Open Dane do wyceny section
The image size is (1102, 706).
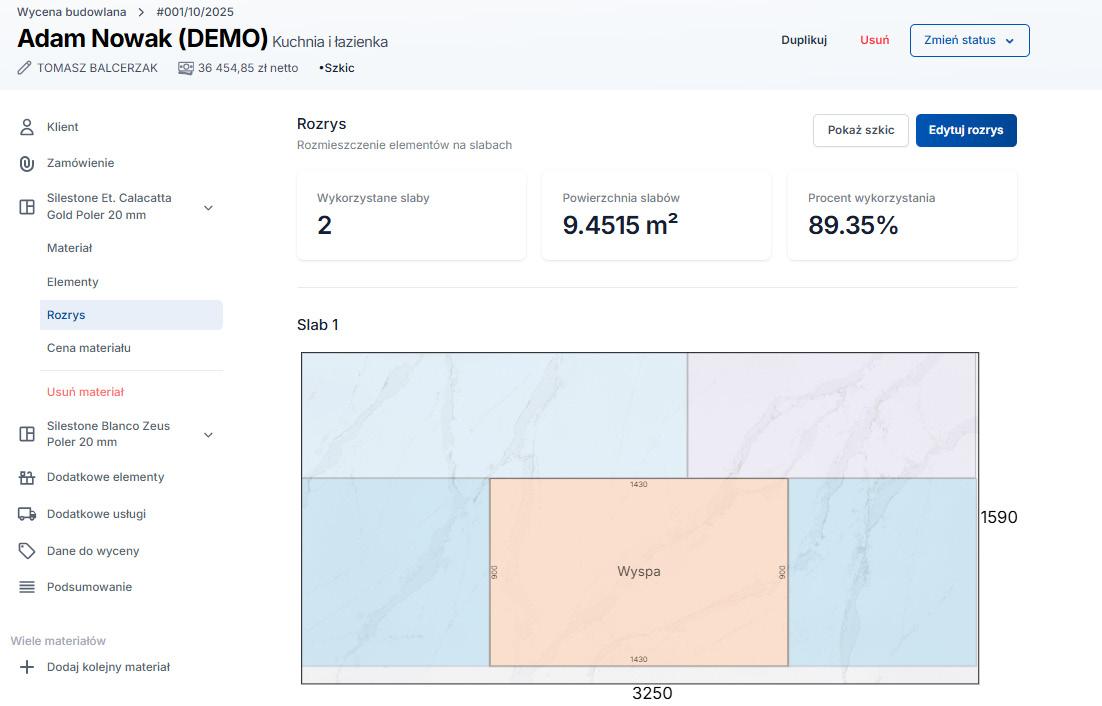93,551
